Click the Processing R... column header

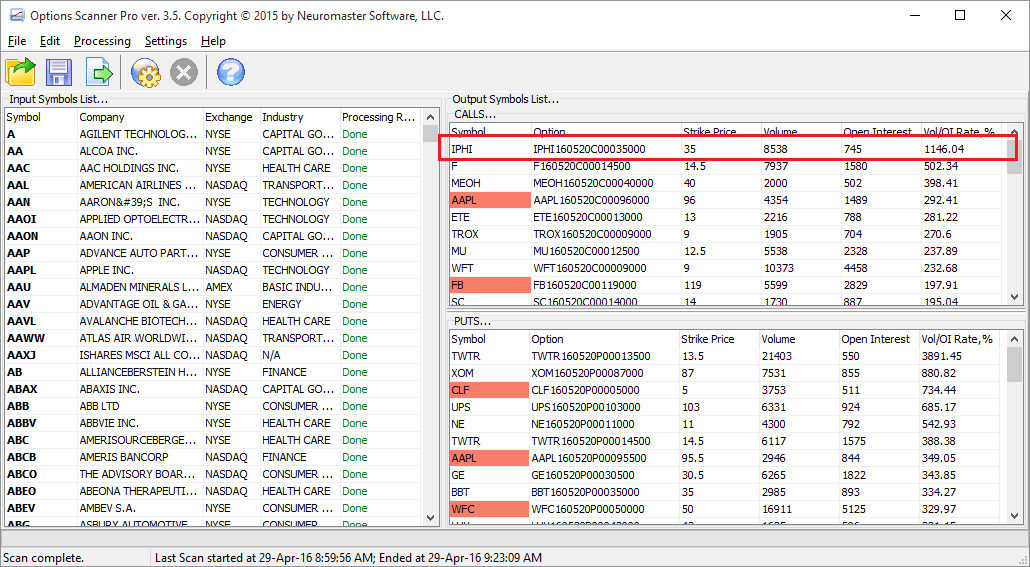click(379, 117)
